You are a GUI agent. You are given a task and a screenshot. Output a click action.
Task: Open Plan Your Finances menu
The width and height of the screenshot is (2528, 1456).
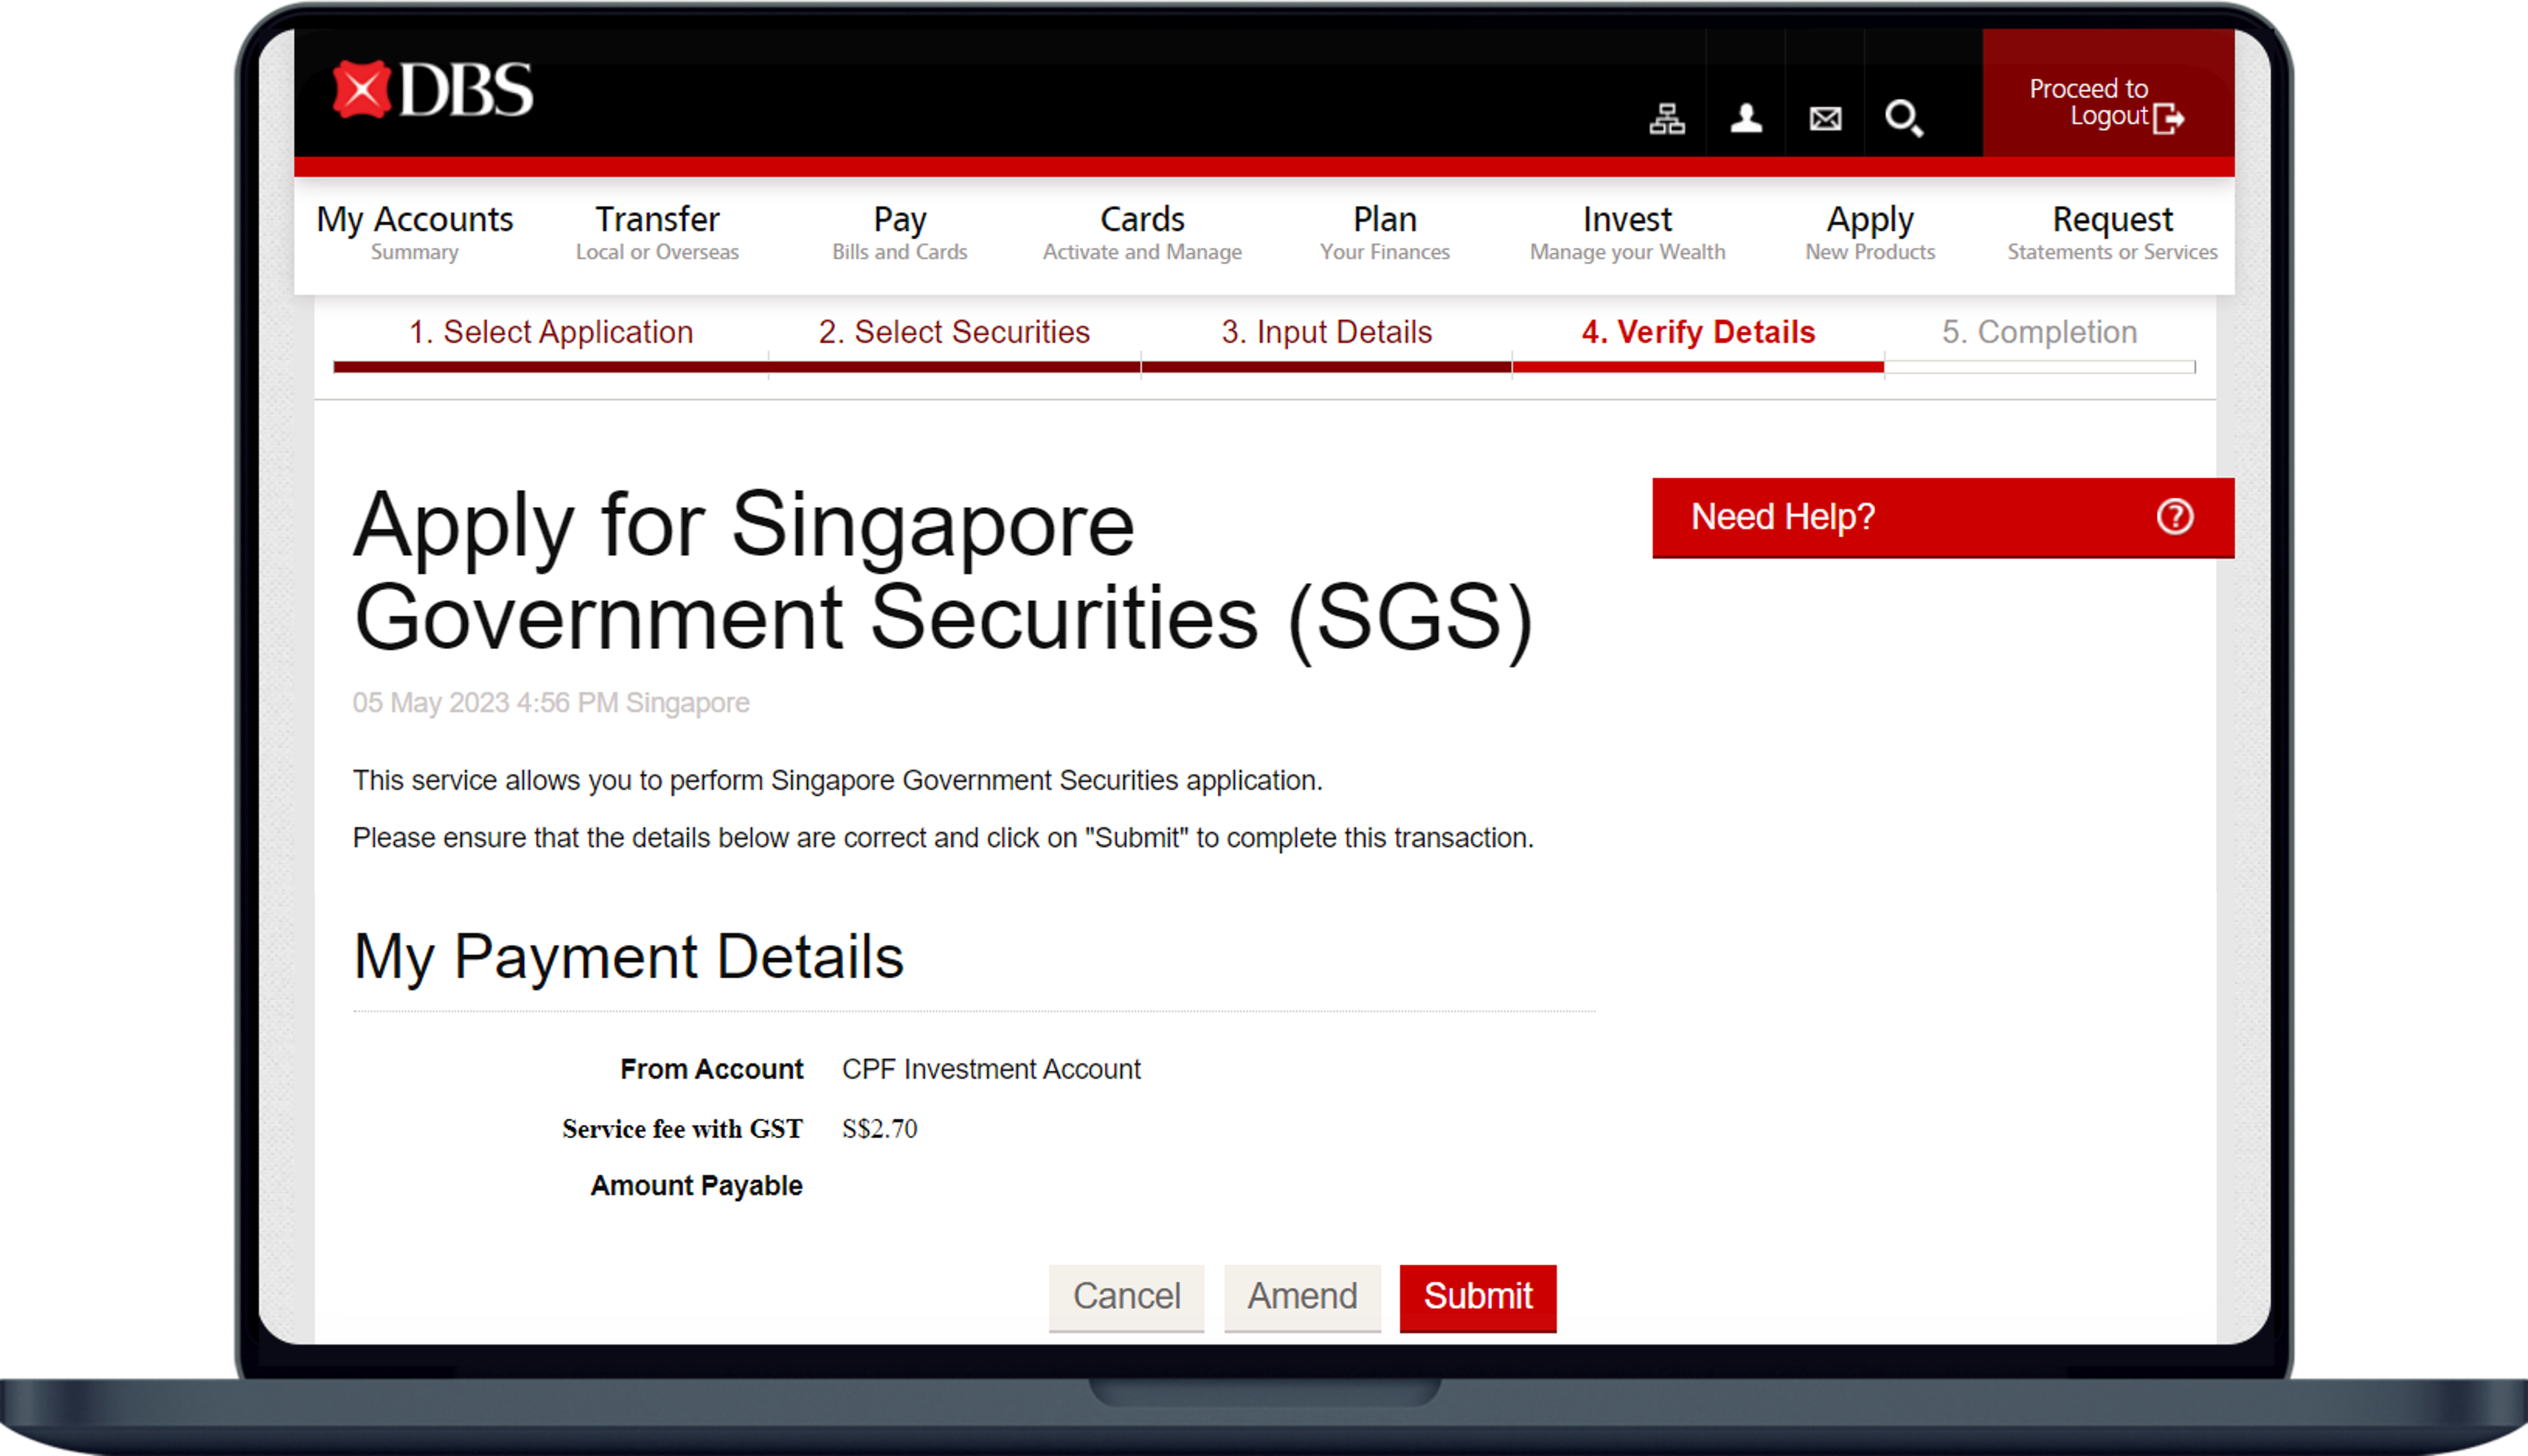1384,232
